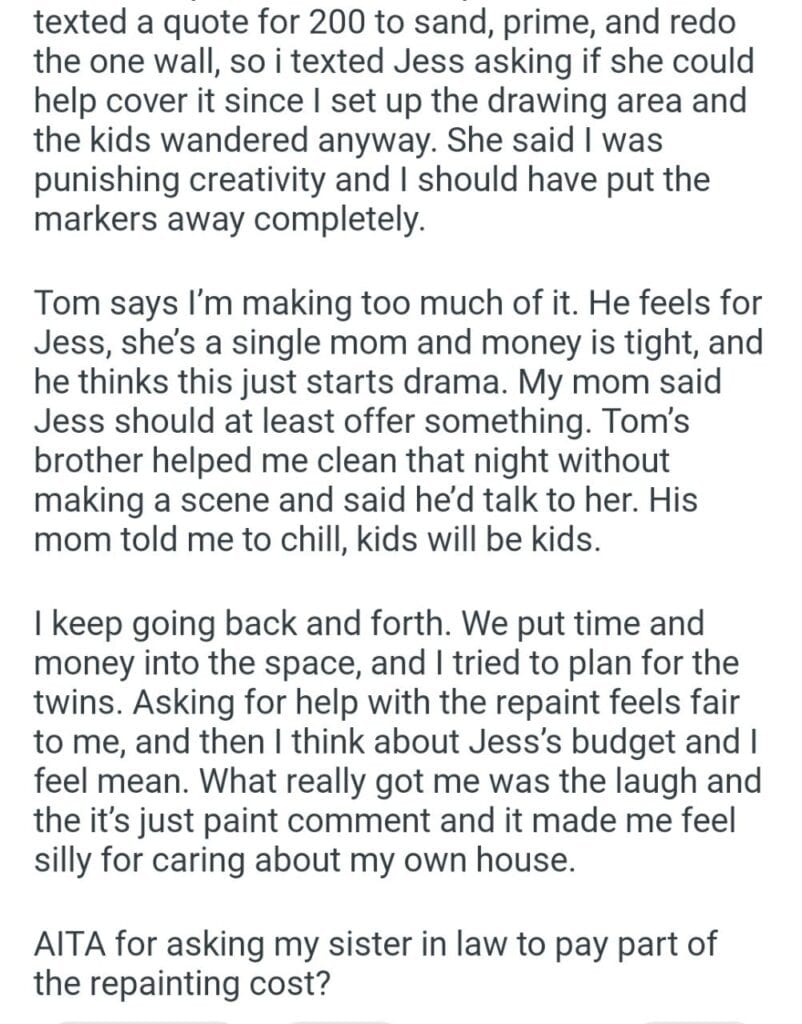Click the partially visible comments pill at bottom

click(338, 1019)
